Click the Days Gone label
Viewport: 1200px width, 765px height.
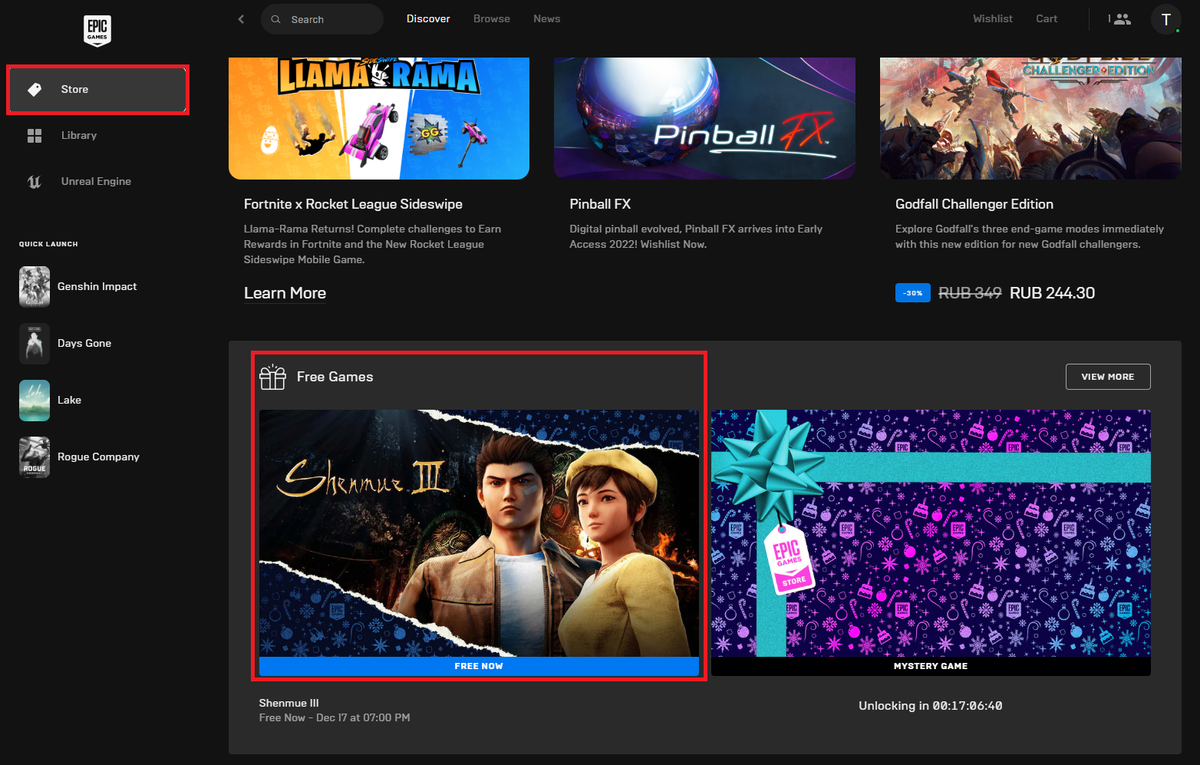(x=84, y=344)
